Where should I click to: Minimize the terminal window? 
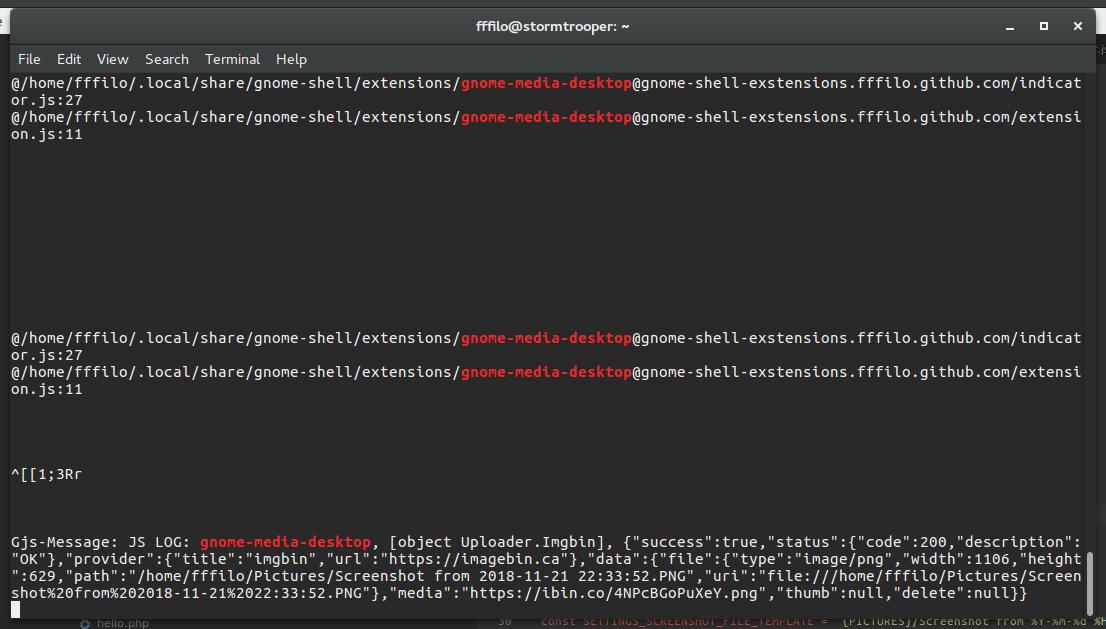[x=1010, y=27]
